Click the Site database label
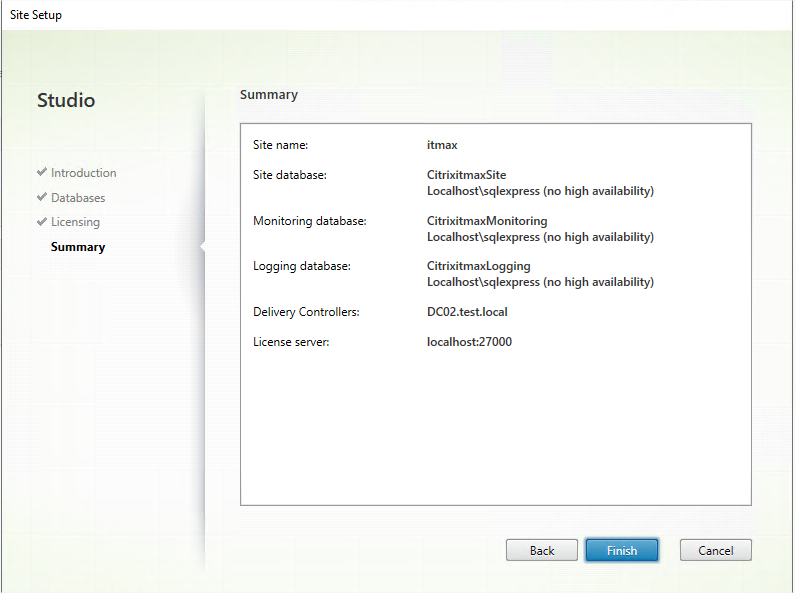The image size is (795, 593). click(x=290, y=175)
